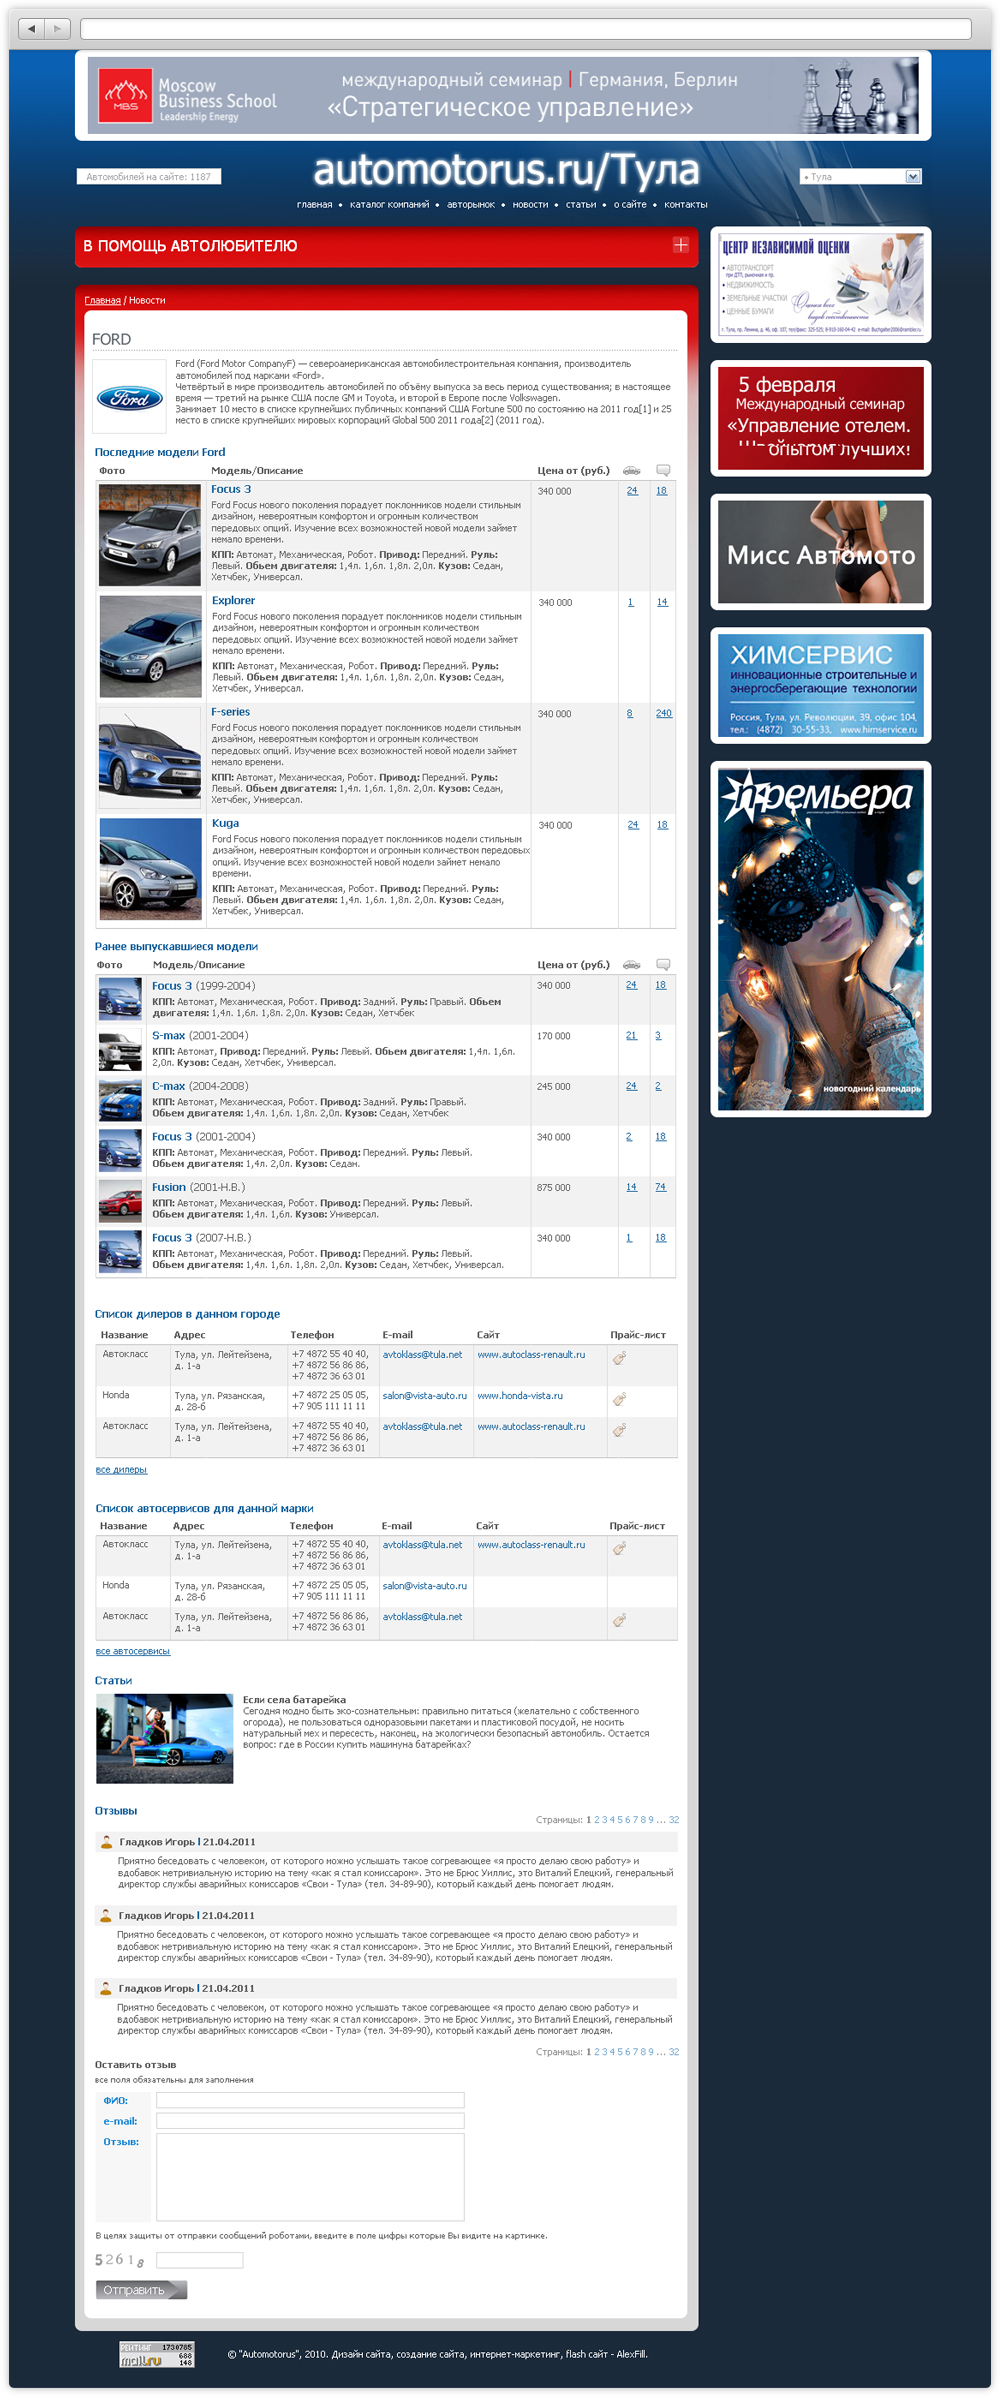The width and height of the screenshot is (1000, 2397).
Task: Go to reviews page 2 in top pagination
Action: click(x=597, y=1820)
